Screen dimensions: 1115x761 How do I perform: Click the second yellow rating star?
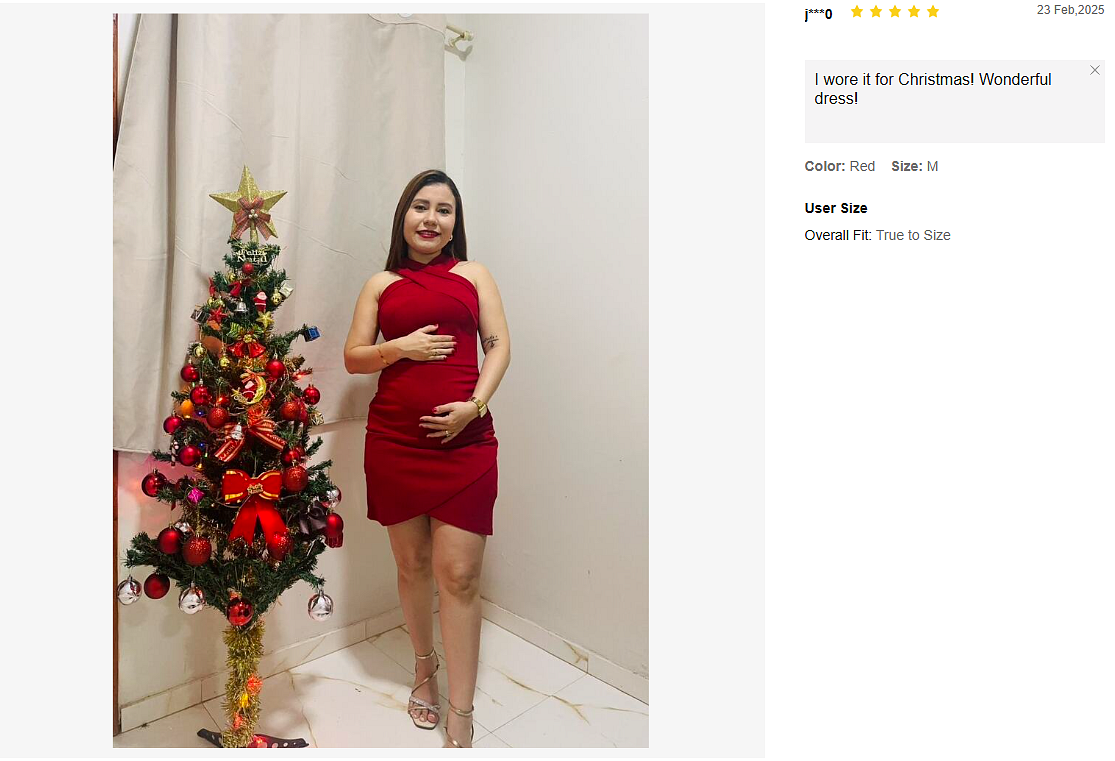[876, 11]
